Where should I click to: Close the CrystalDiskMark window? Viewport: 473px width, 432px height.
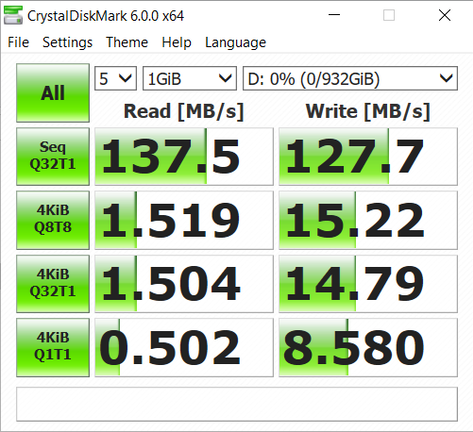[445, 15]
